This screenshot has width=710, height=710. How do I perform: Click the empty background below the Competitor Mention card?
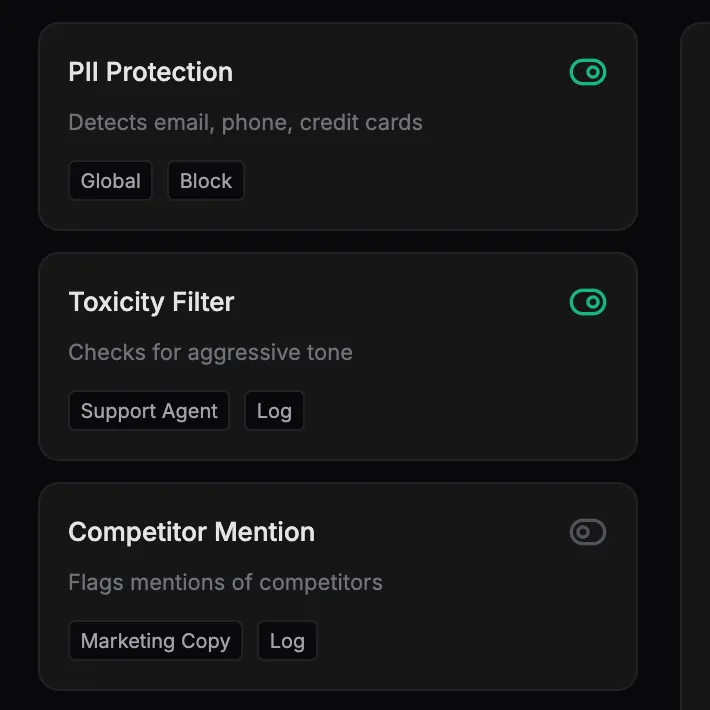[340, 700]
